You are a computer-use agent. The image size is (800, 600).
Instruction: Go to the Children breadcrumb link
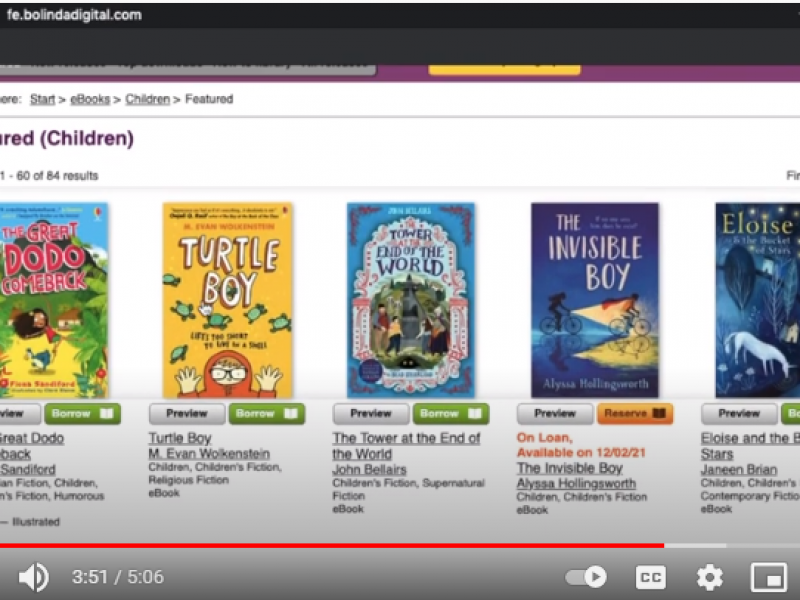(x=147, y=99)
